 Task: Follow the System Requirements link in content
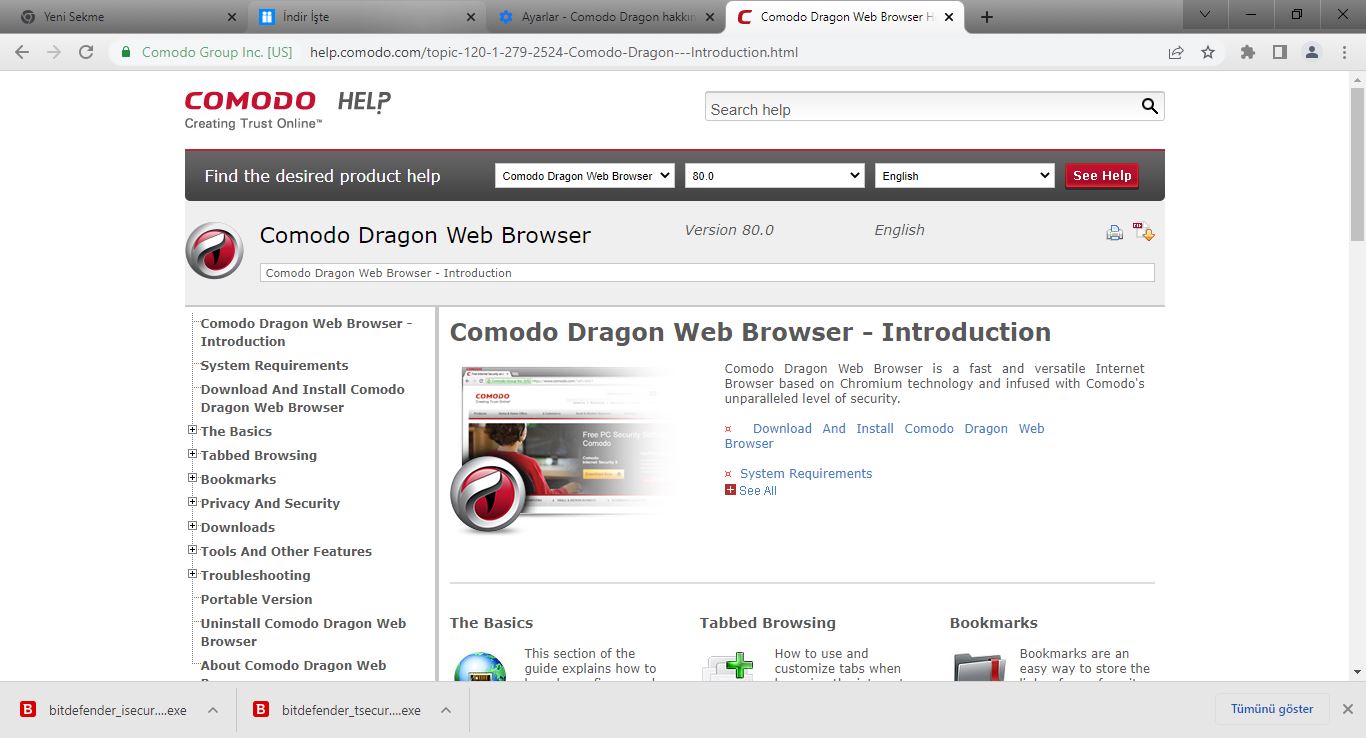click(806, 473)
